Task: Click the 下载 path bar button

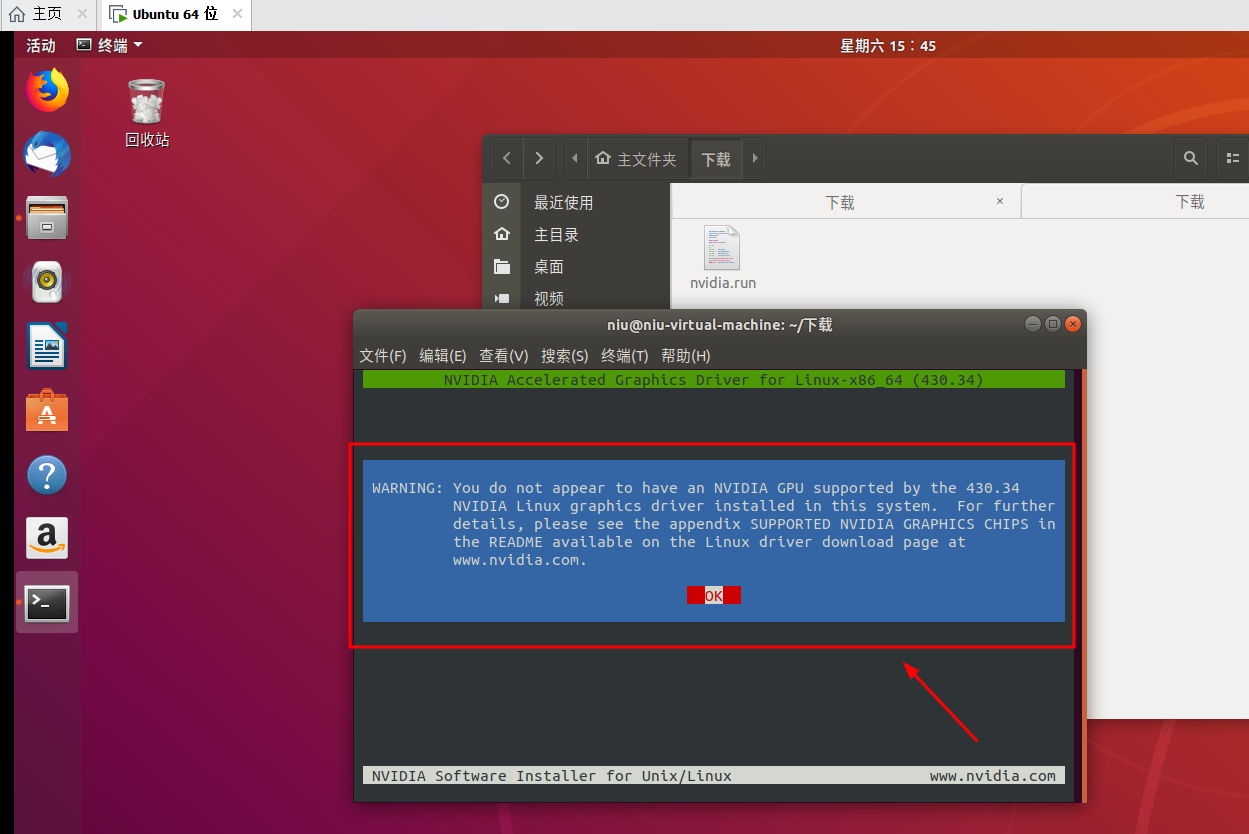Action: 716,159
